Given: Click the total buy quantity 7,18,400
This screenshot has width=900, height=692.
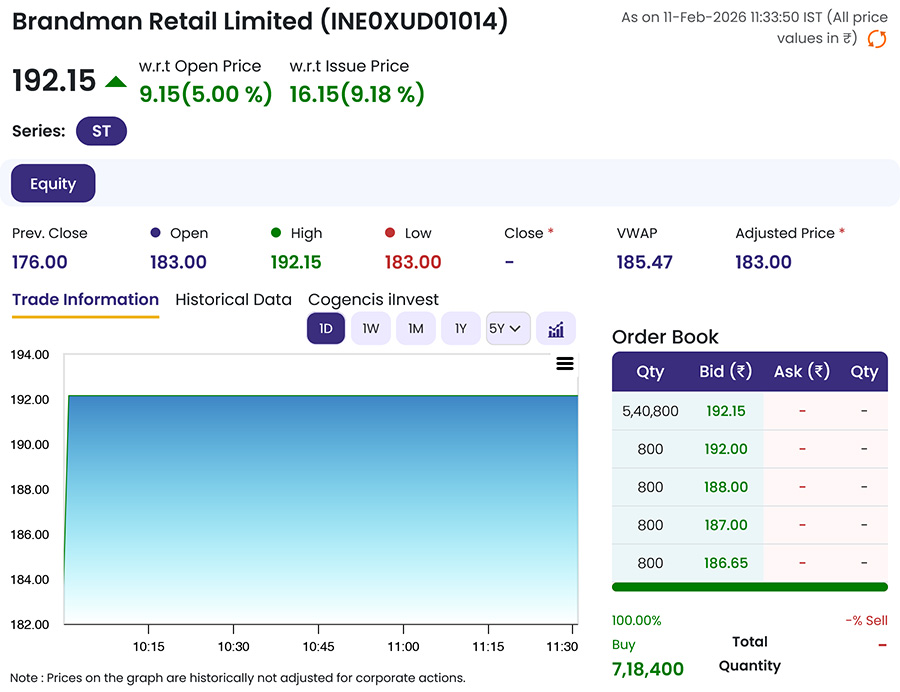Looking at the screenshot, I should 647,669.
